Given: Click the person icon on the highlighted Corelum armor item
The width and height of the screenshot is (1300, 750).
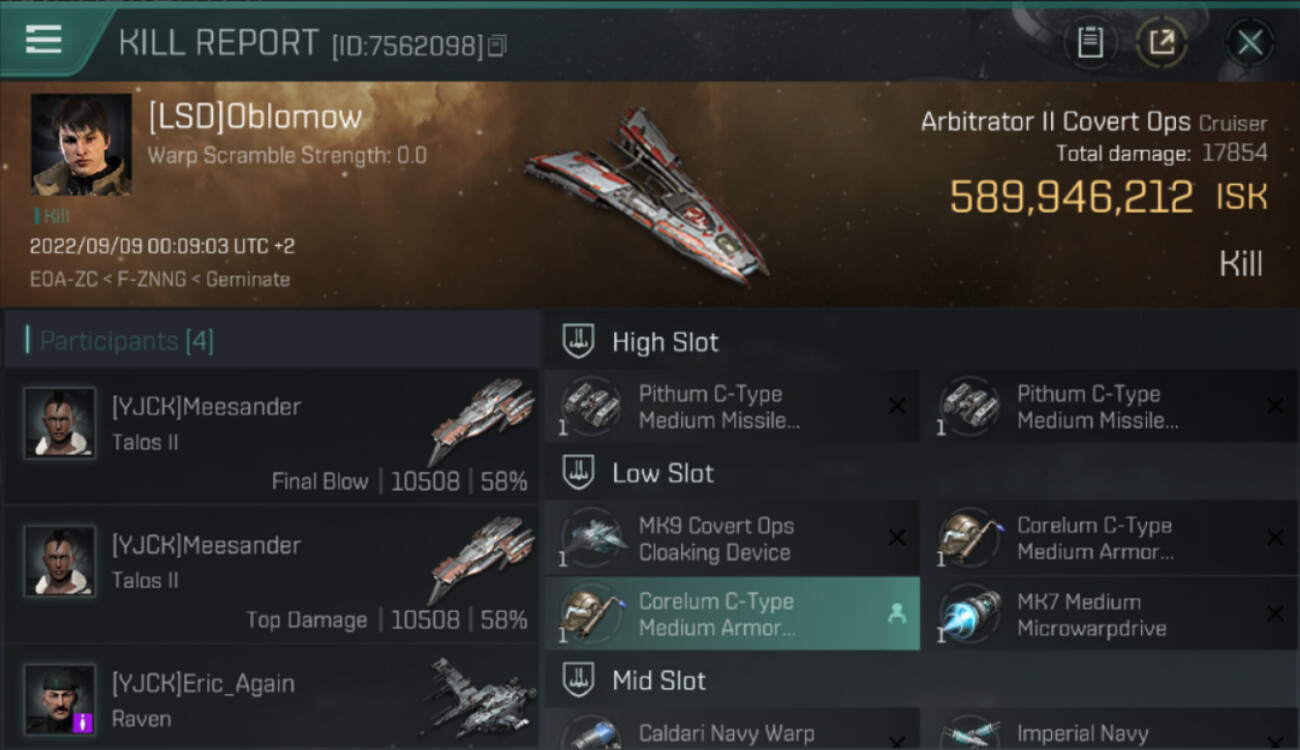Looking at the screenshot, I should click(897, 614).
